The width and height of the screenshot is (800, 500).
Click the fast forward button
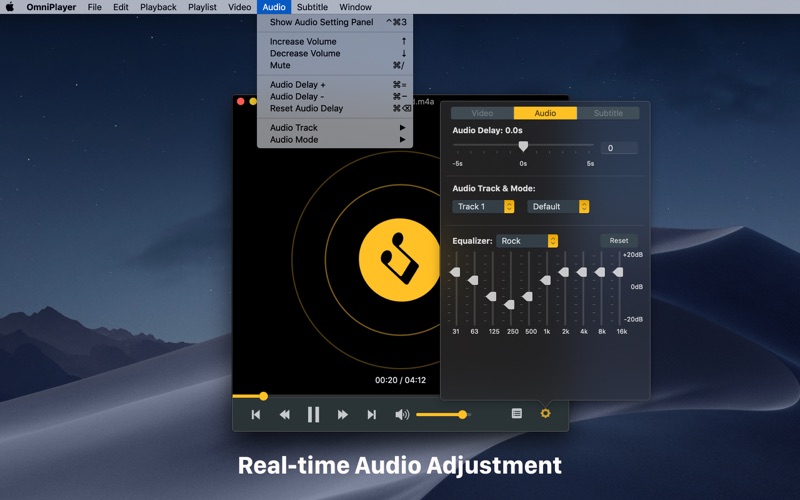pos(343,414)
